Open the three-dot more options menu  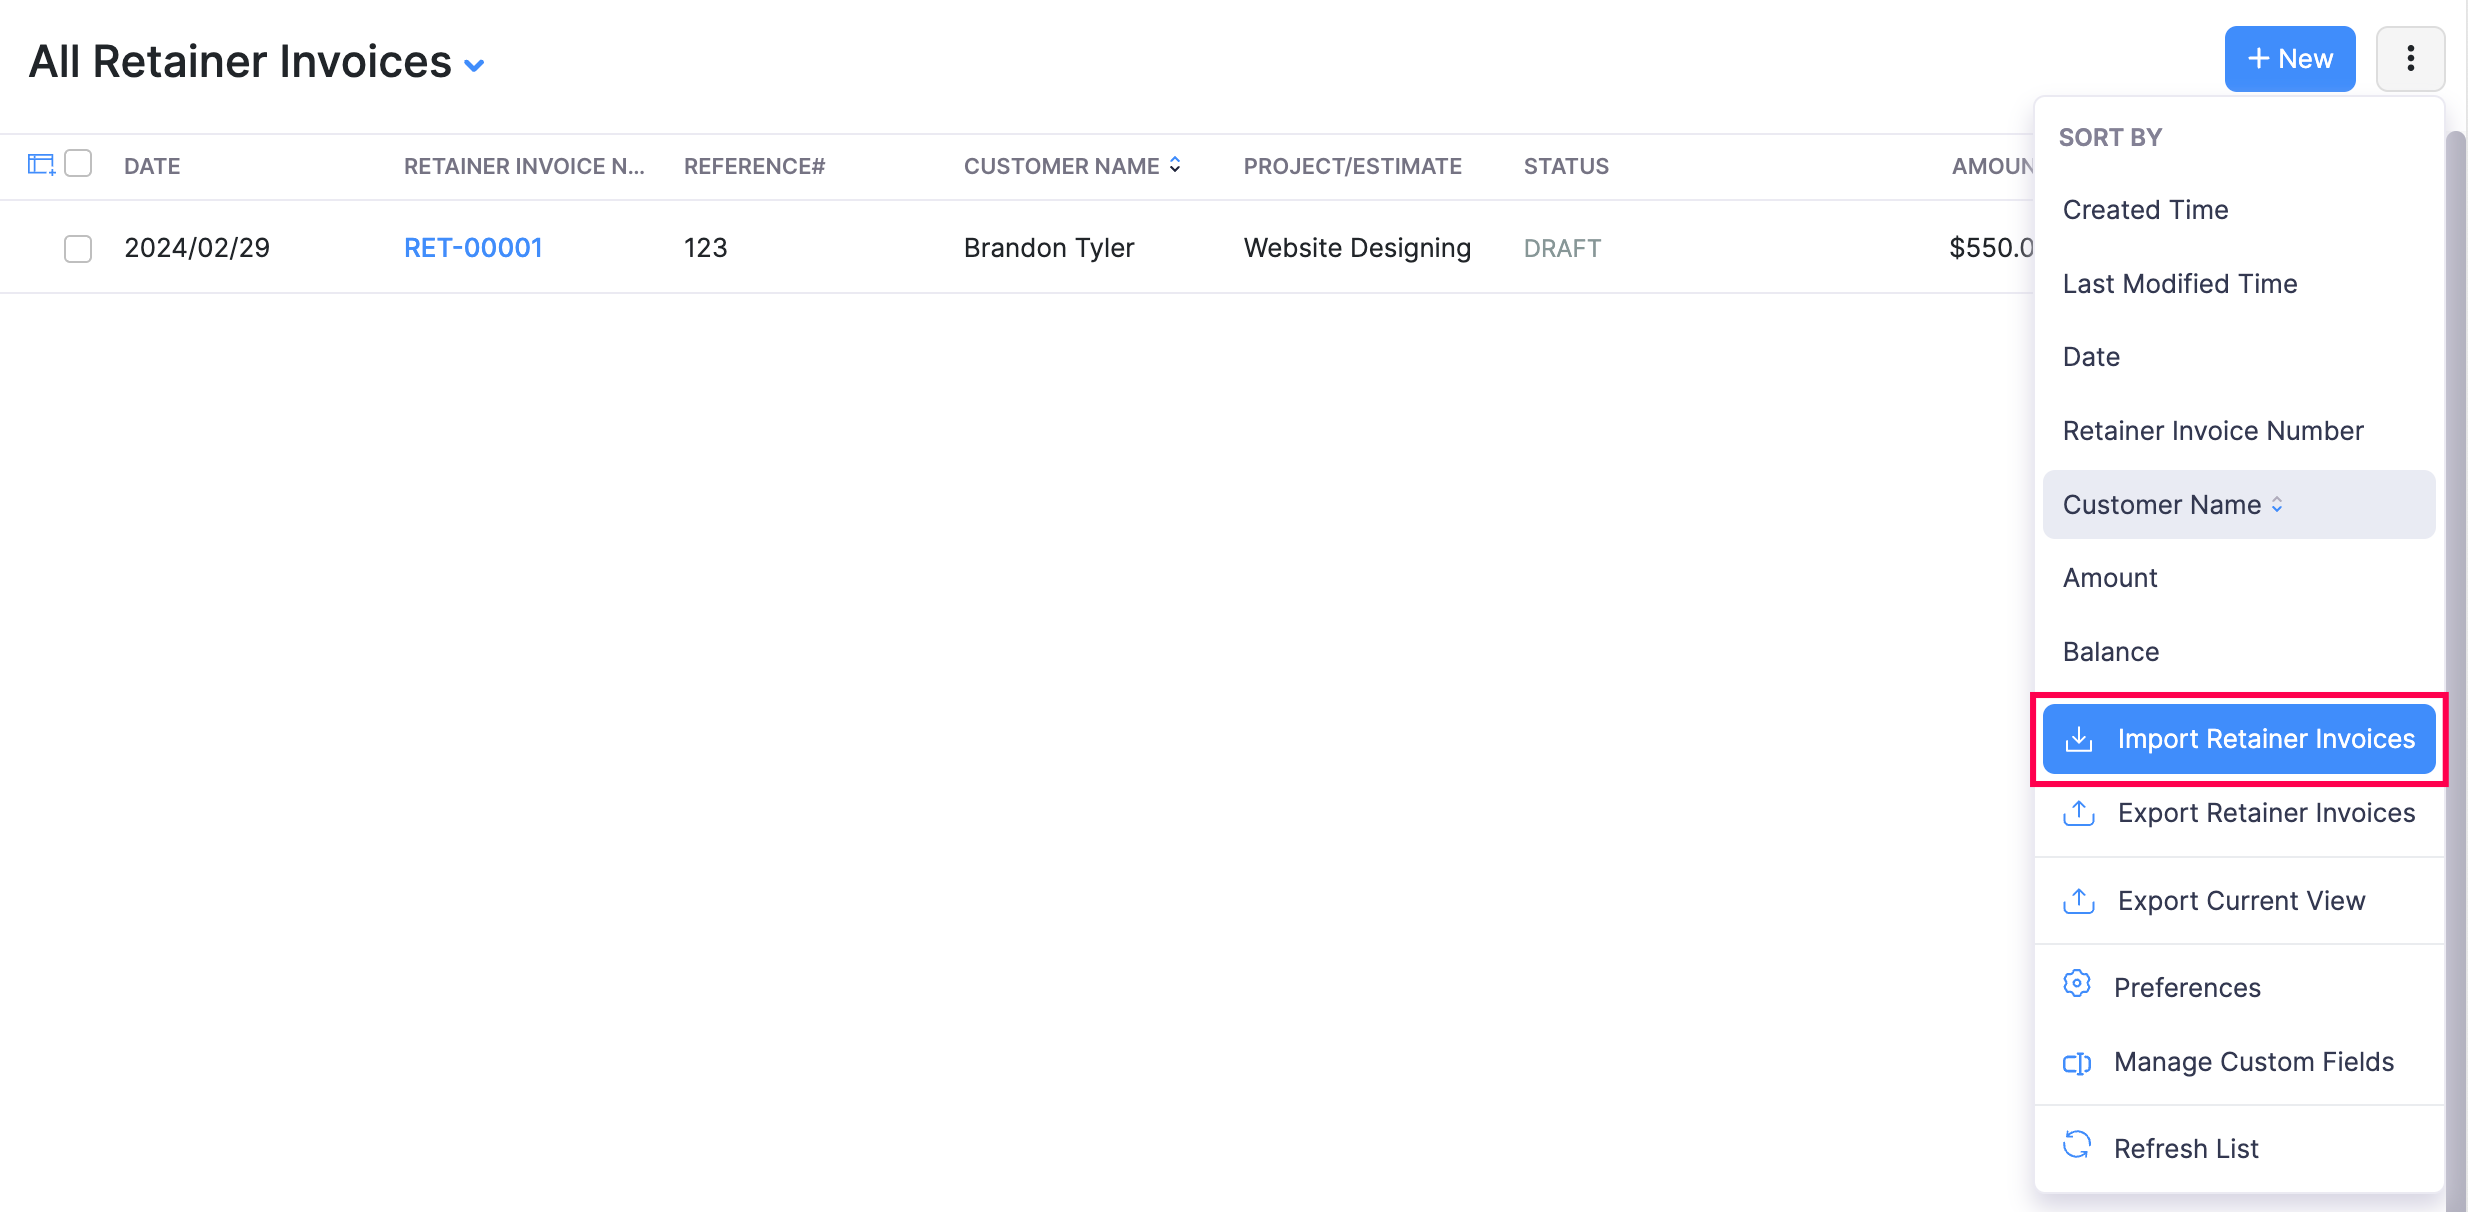(2410, 59)
